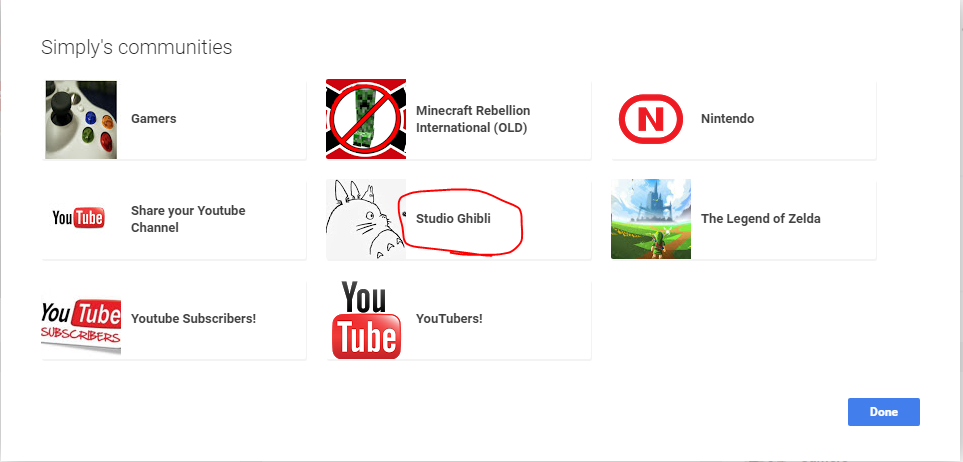The width and height of the screenshot is (963, 462).
Task: Click the red Nintendo N logo
Action: [651, 119]
